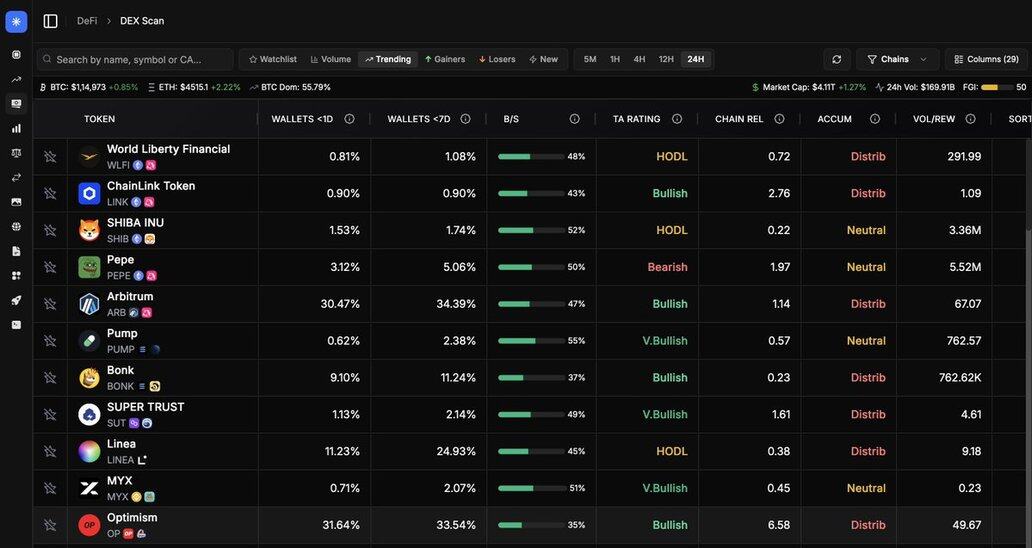Select the 24H timeframe
This screenshot has width=1032, height=548.
[696, 59]
